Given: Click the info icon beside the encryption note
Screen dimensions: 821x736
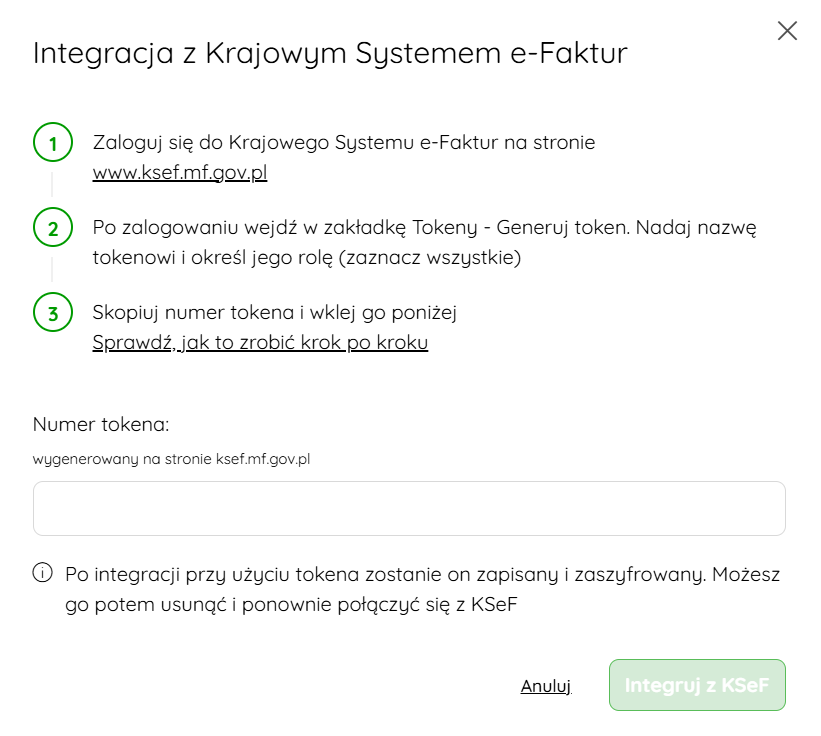Looking at the screenshot, I should [42, 574].
